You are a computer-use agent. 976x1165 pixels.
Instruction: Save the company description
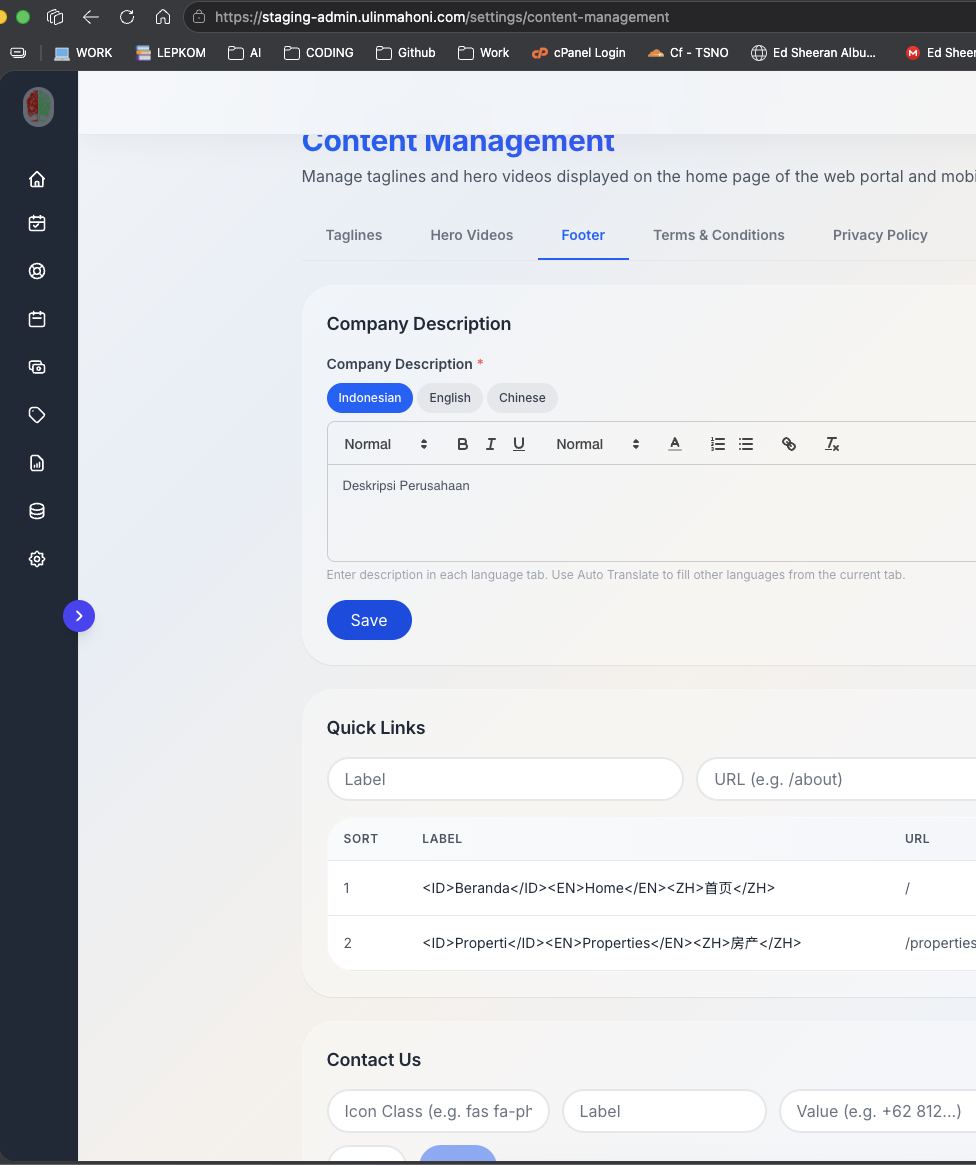tap(369, 620)
